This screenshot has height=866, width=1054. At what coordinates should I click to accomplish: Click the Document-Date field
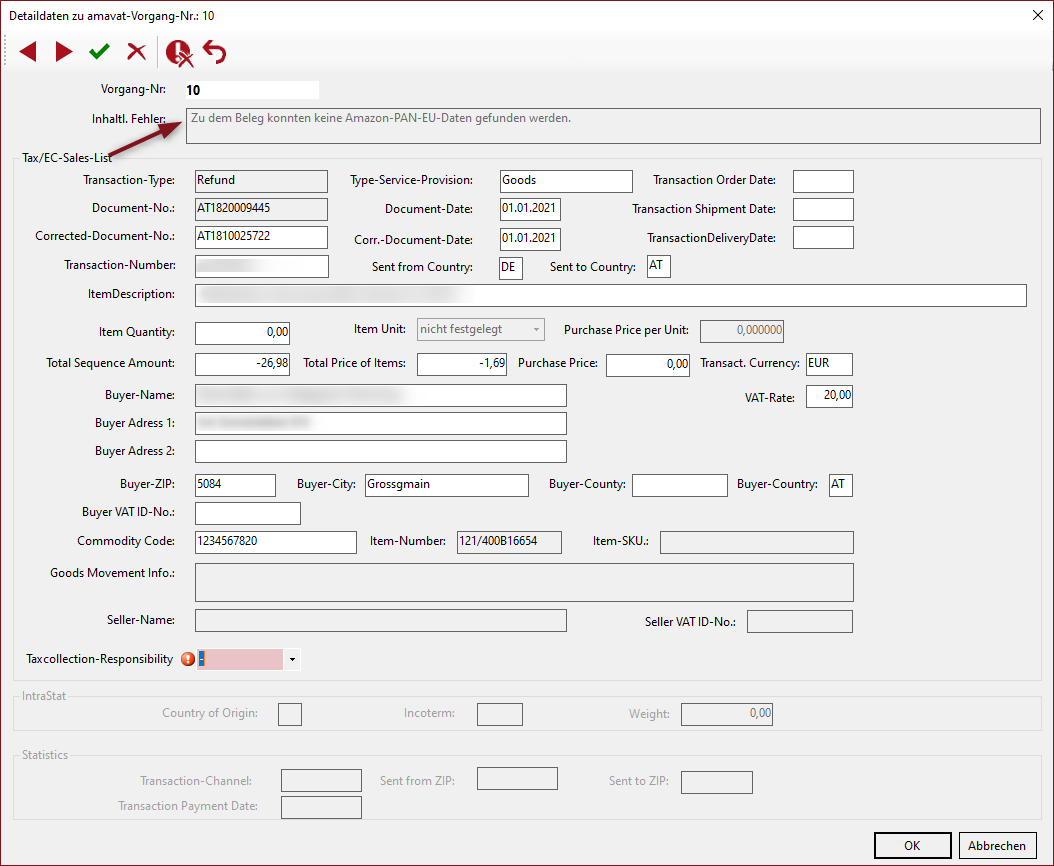pyautogui.click(x=530, y=209)
